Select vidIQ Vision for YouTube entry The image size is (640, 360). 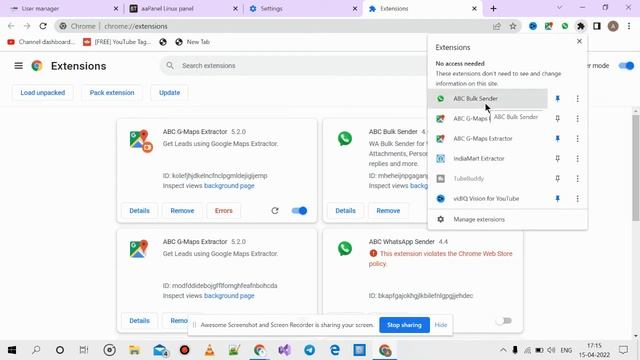coord(487,198)
